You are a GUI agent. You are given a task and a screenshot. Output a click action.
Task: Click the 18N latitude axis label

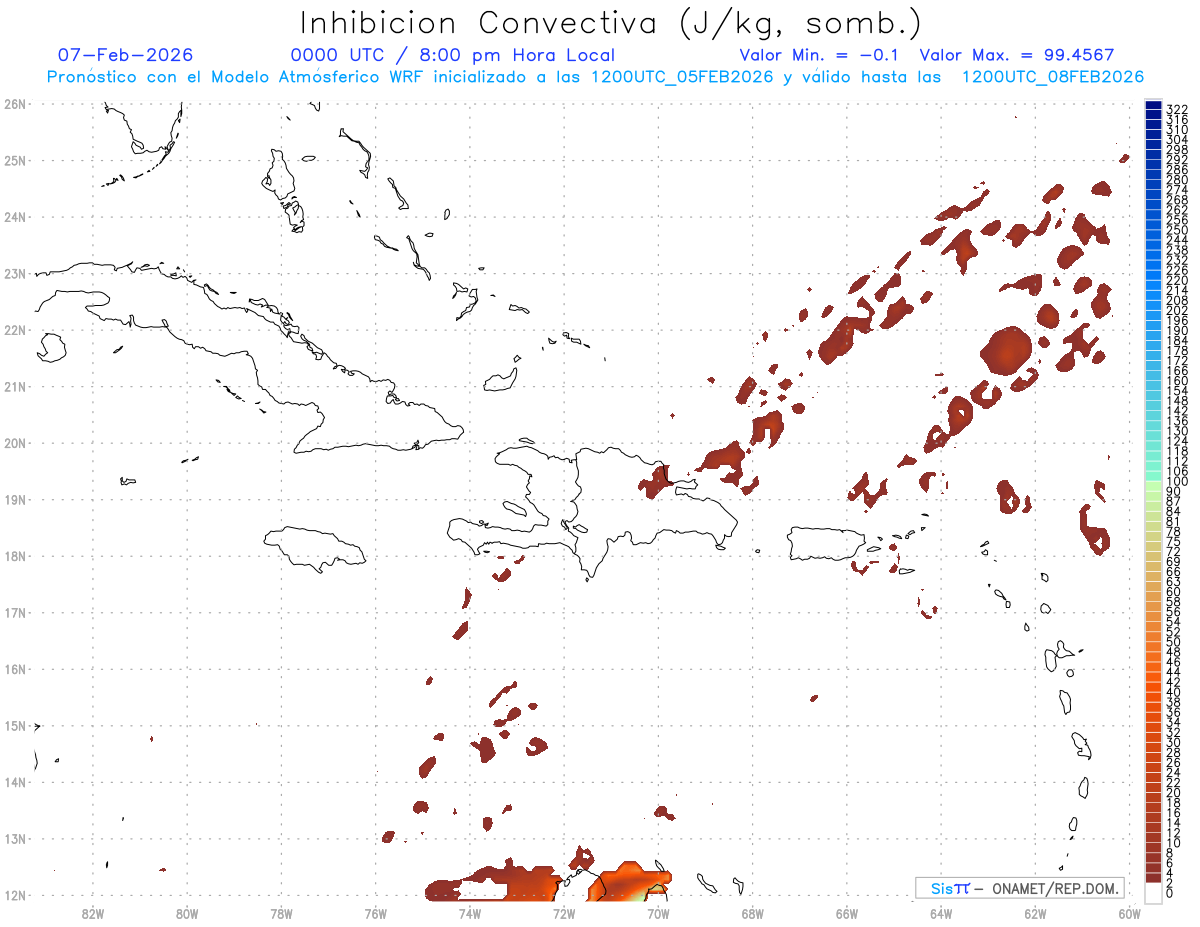14,555
